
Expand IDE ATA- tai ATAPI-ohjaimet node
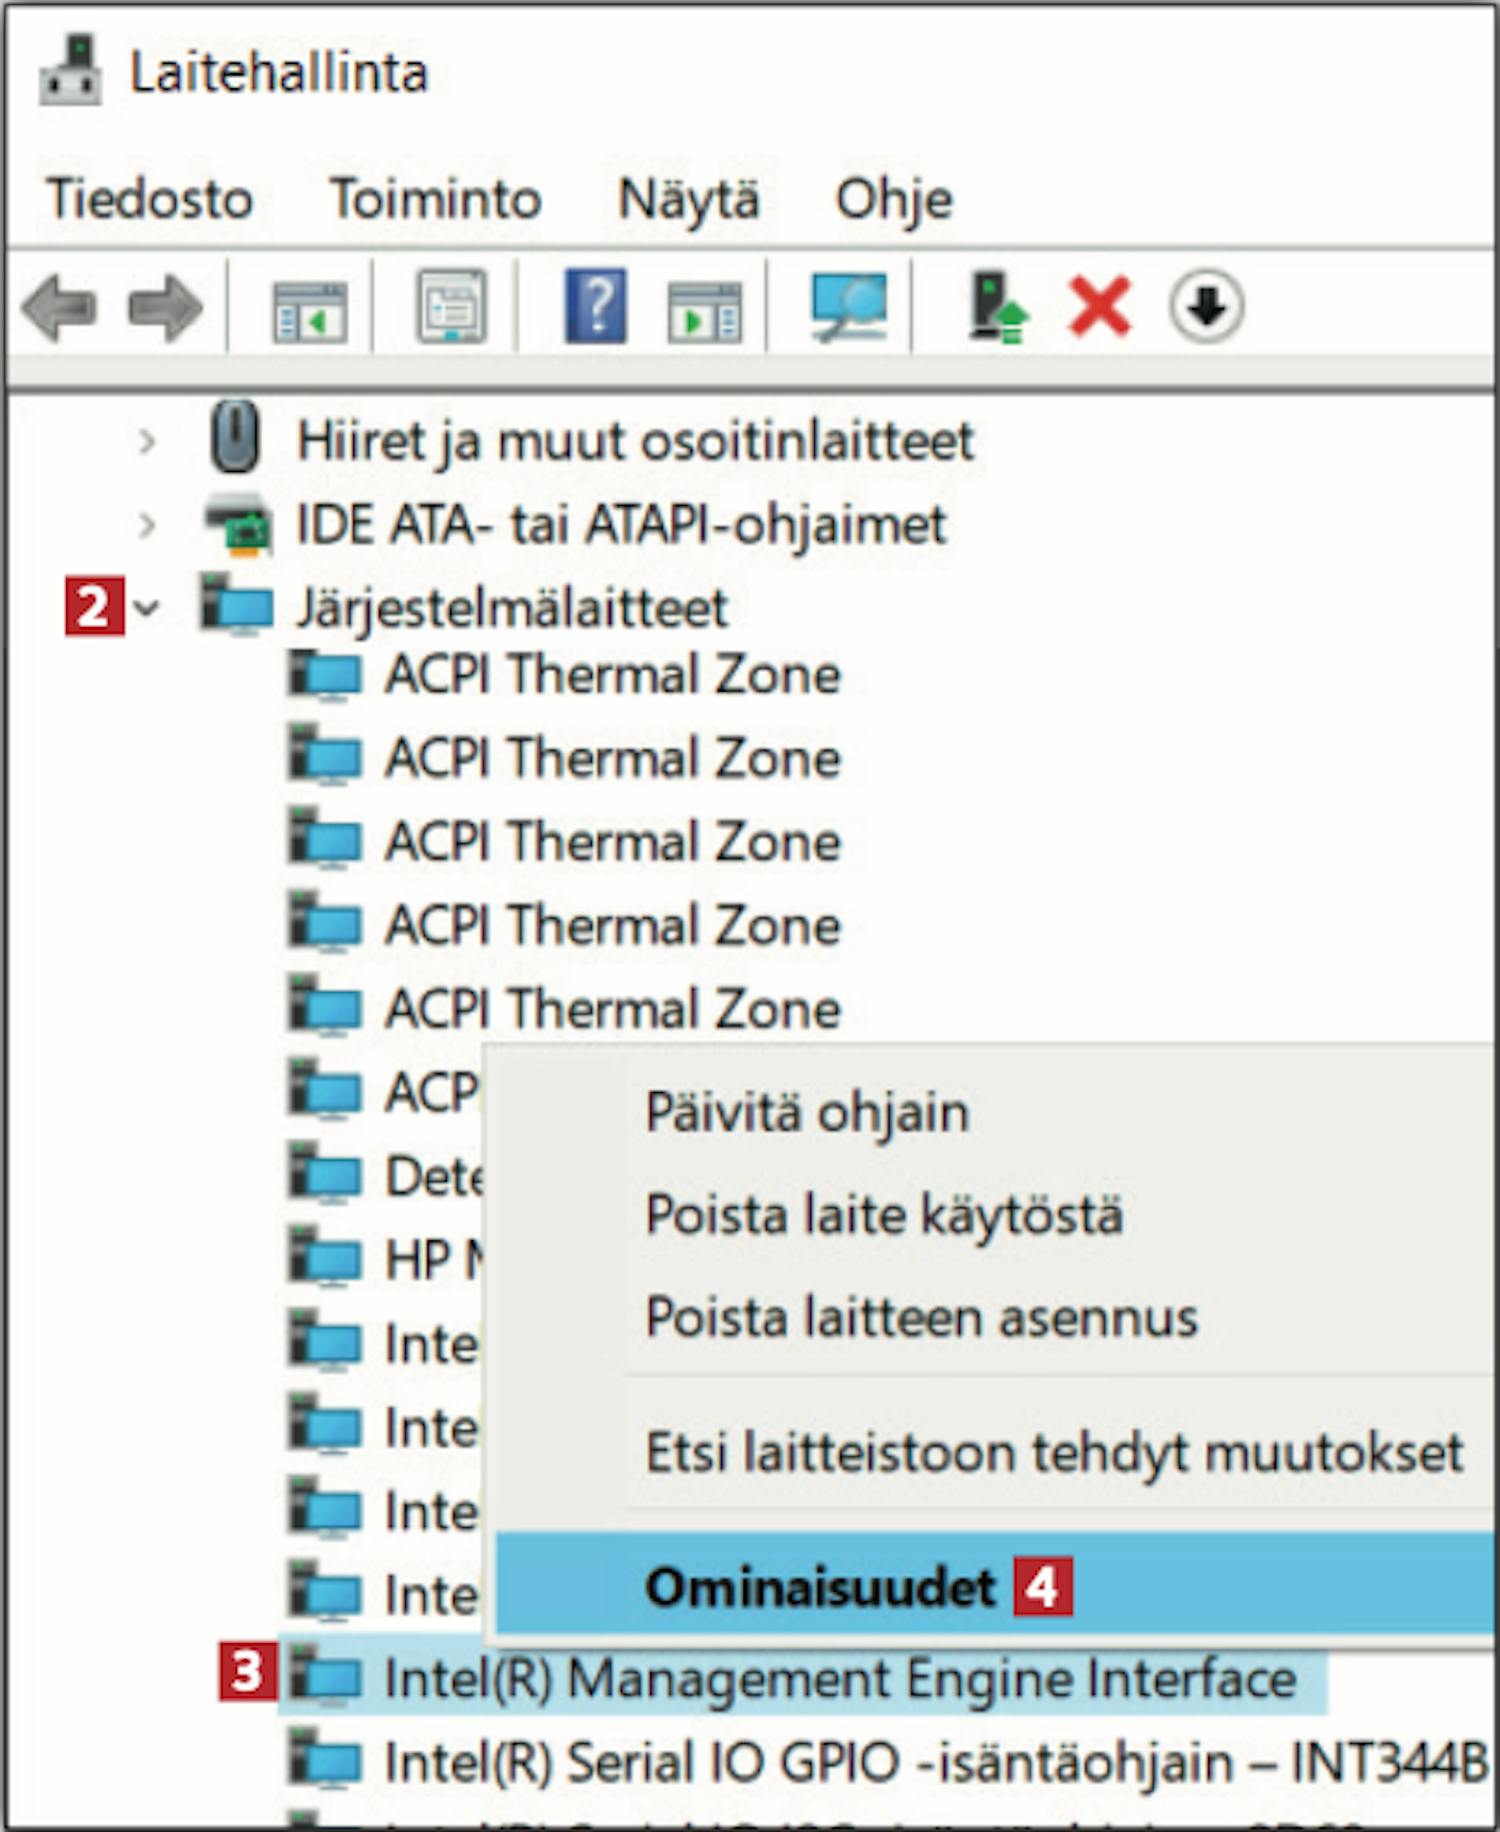coord(147,524)
